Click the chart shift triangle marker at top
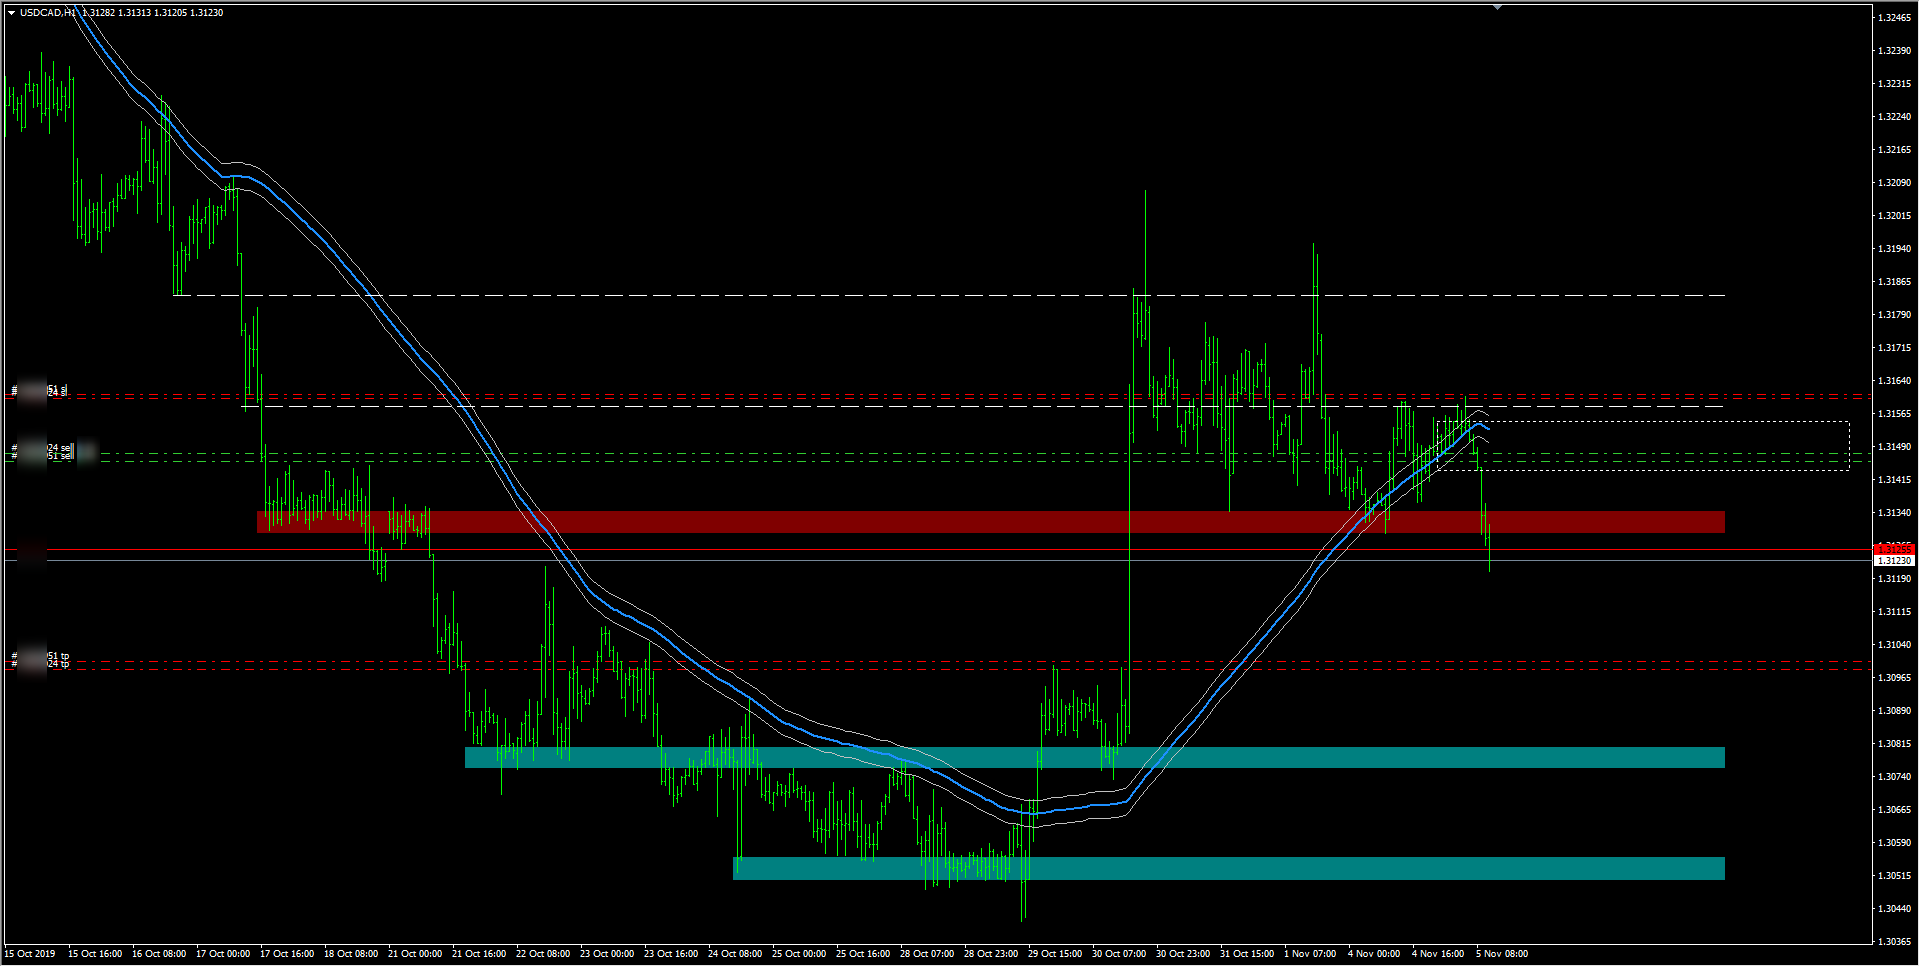1920x967 pixels. tap(1497, 7)
